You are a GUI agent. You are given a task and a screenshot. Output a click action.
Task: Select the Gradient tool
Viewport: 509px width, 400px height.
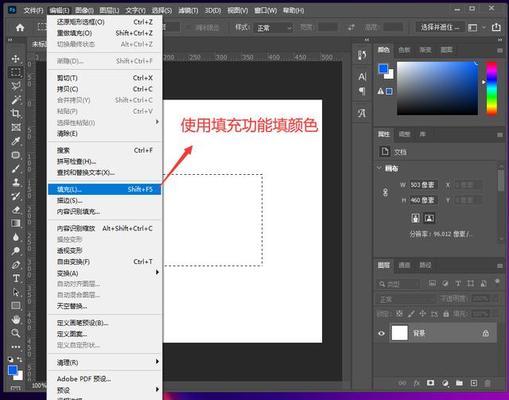(16, 223)
